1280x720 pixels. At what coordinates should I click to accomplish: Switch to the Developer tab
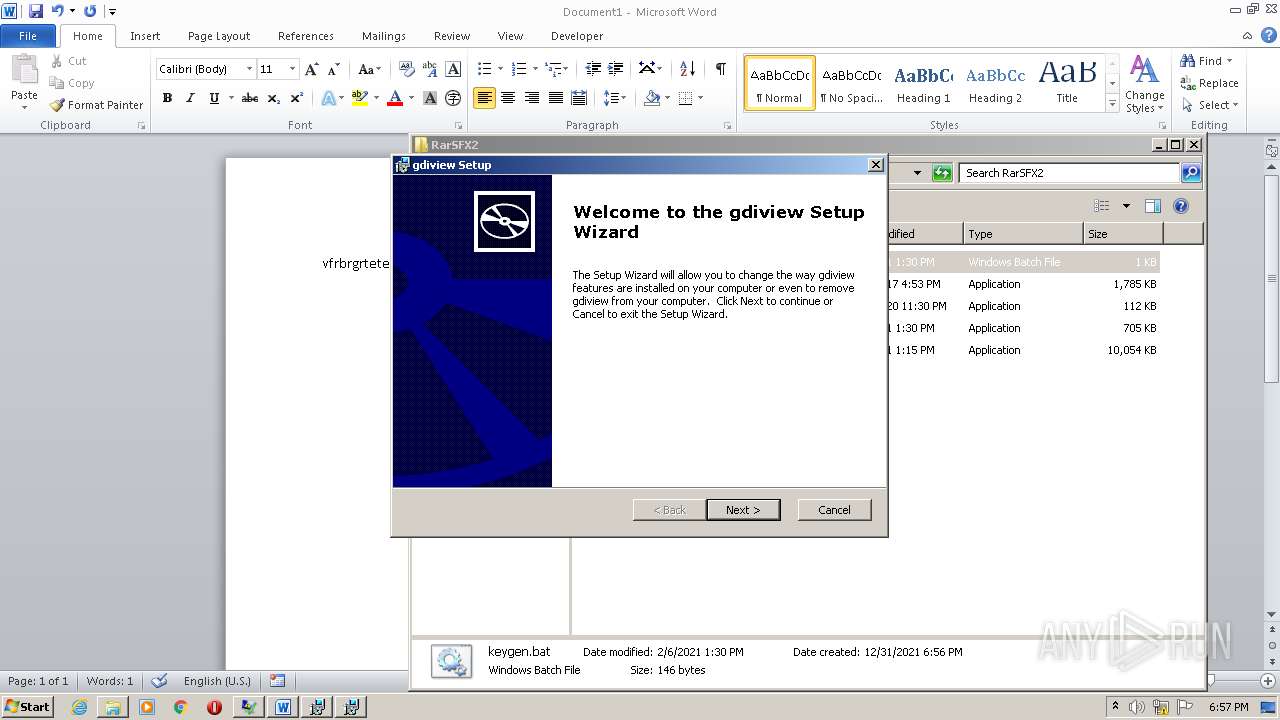(577, 36)
